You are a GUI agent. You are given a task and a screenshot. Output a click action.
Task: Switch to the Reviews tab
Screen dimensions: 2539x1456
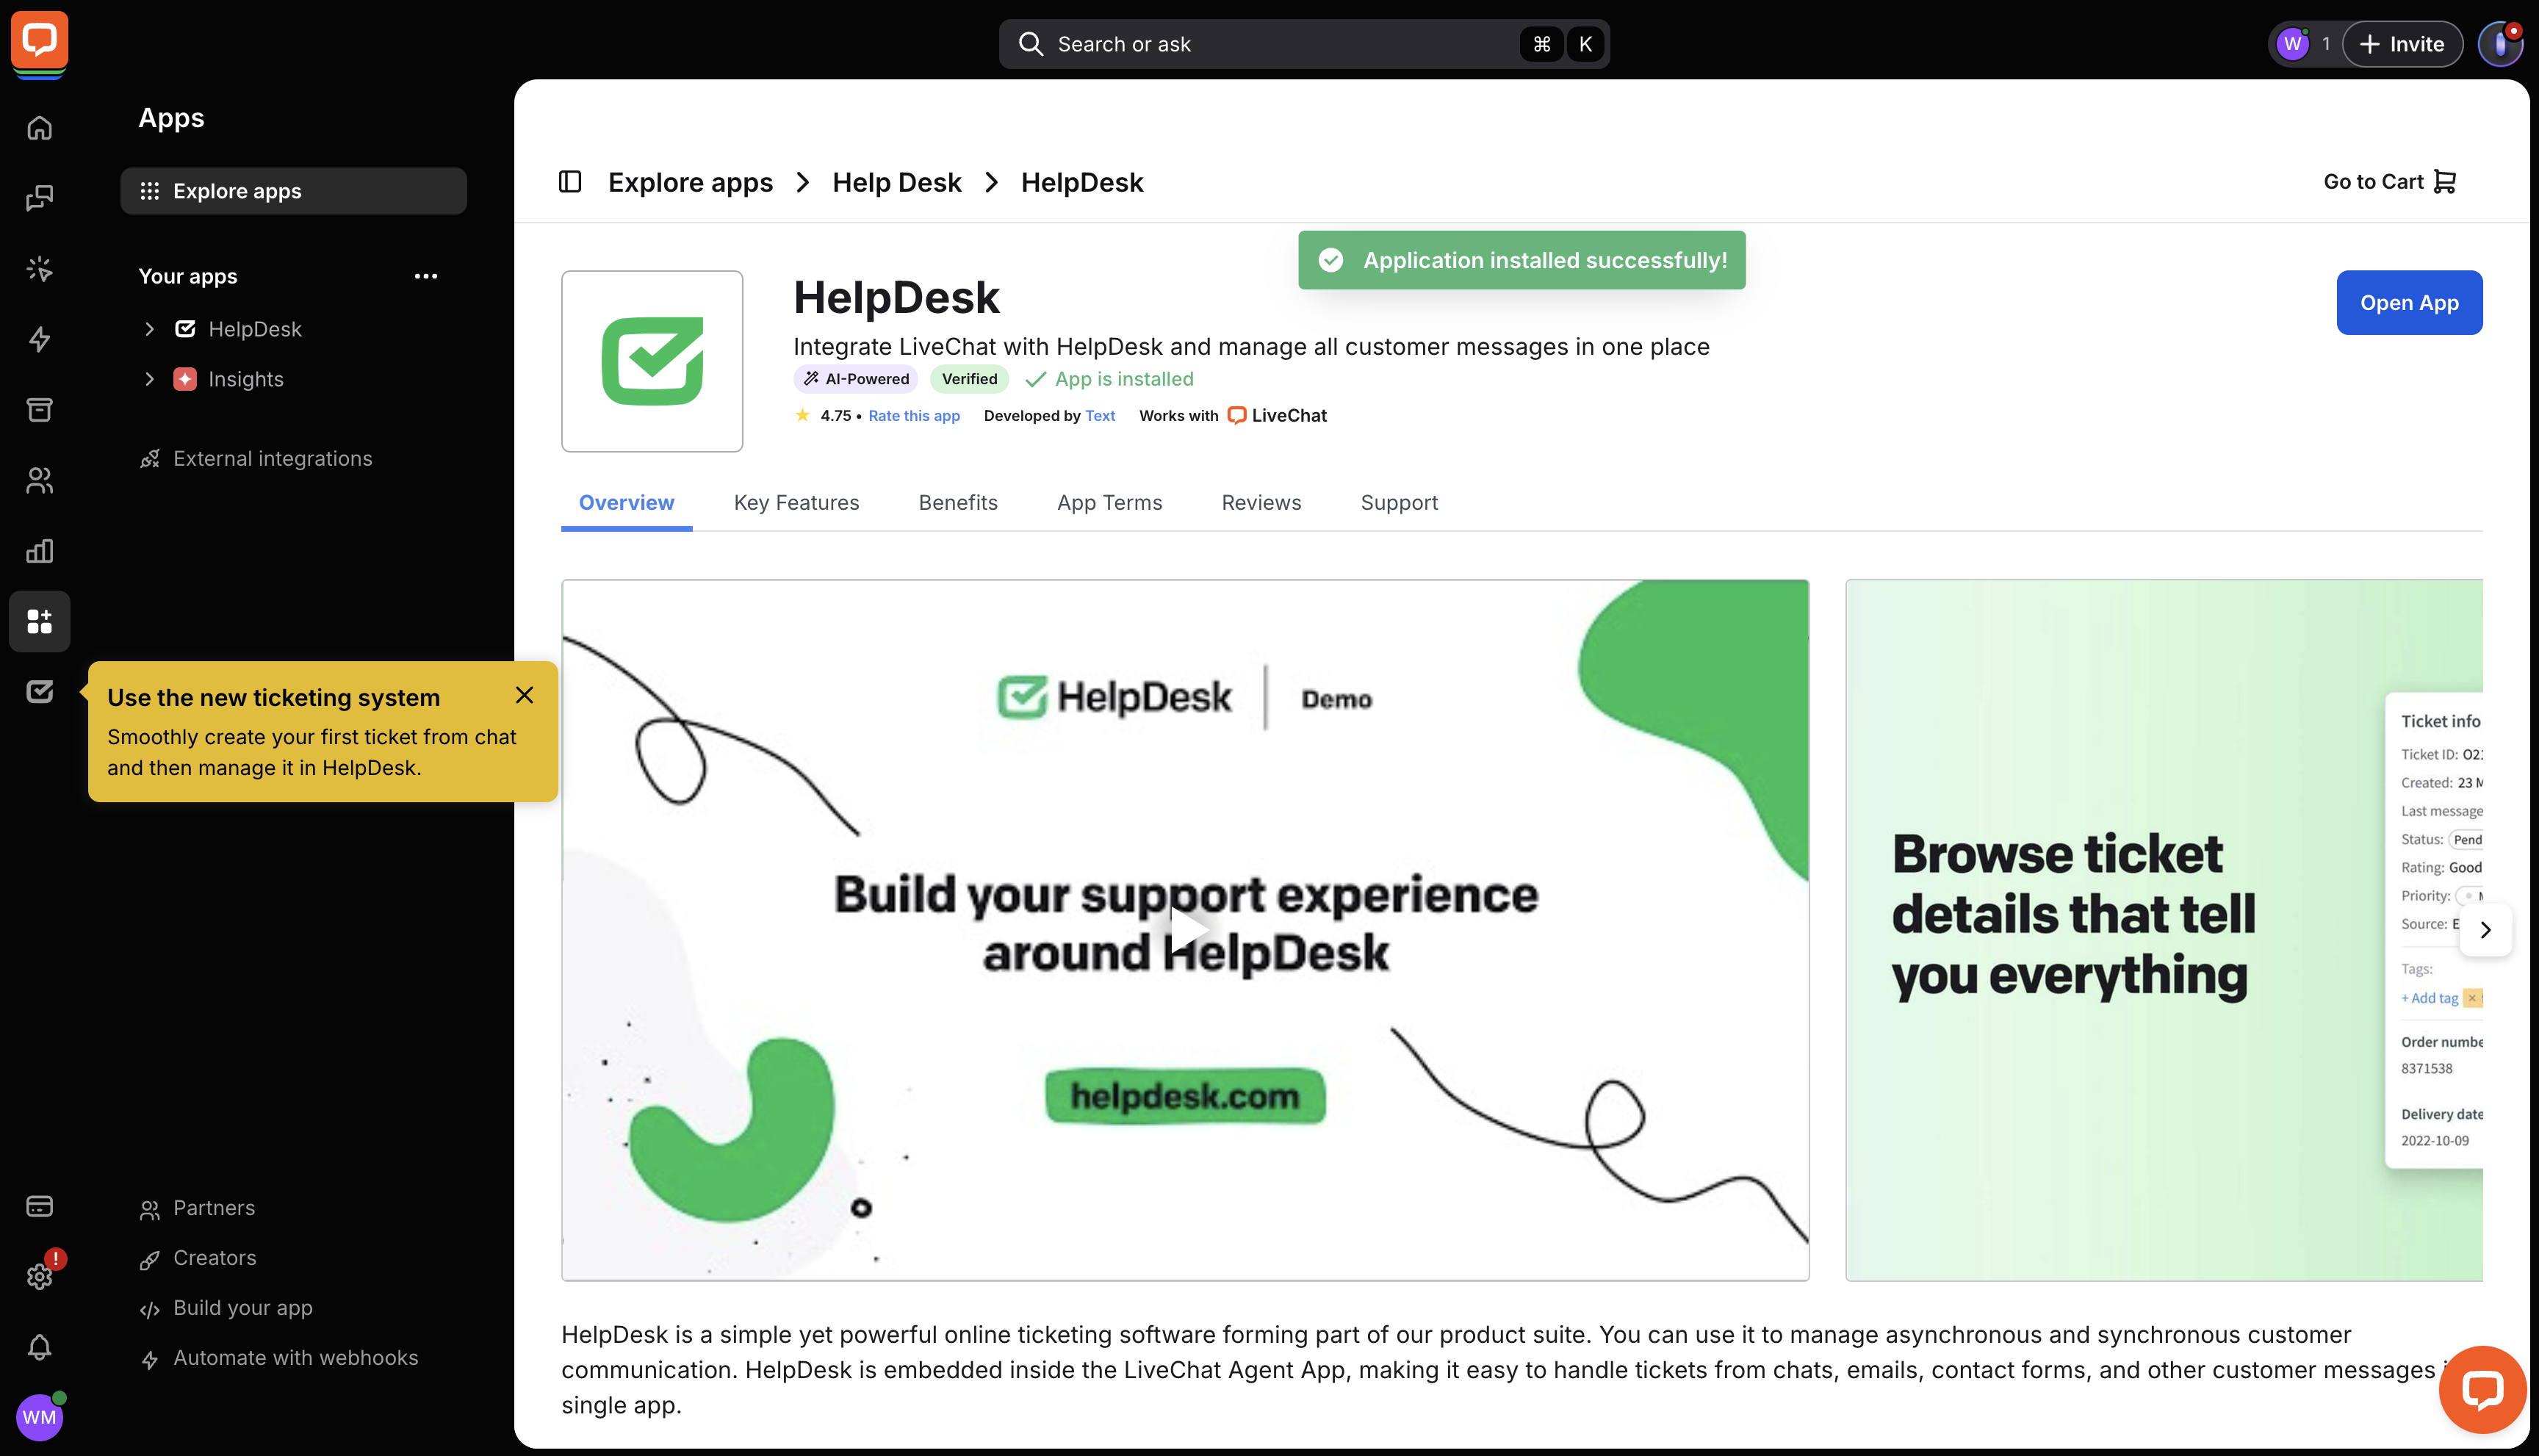pyautogui.click(x=1261, y=502)
